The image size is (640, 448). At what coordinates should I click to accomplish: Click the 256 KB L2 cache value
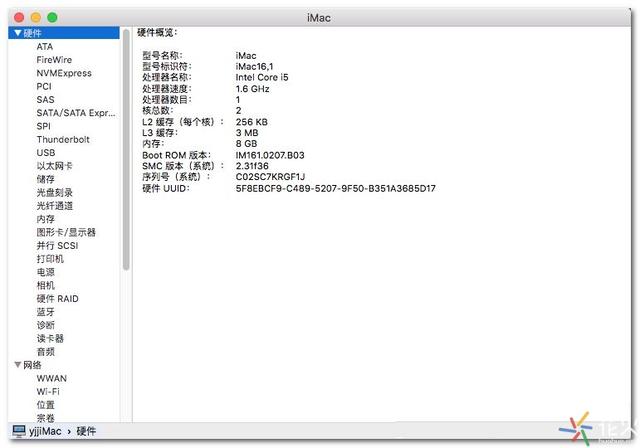coord(251,122)
